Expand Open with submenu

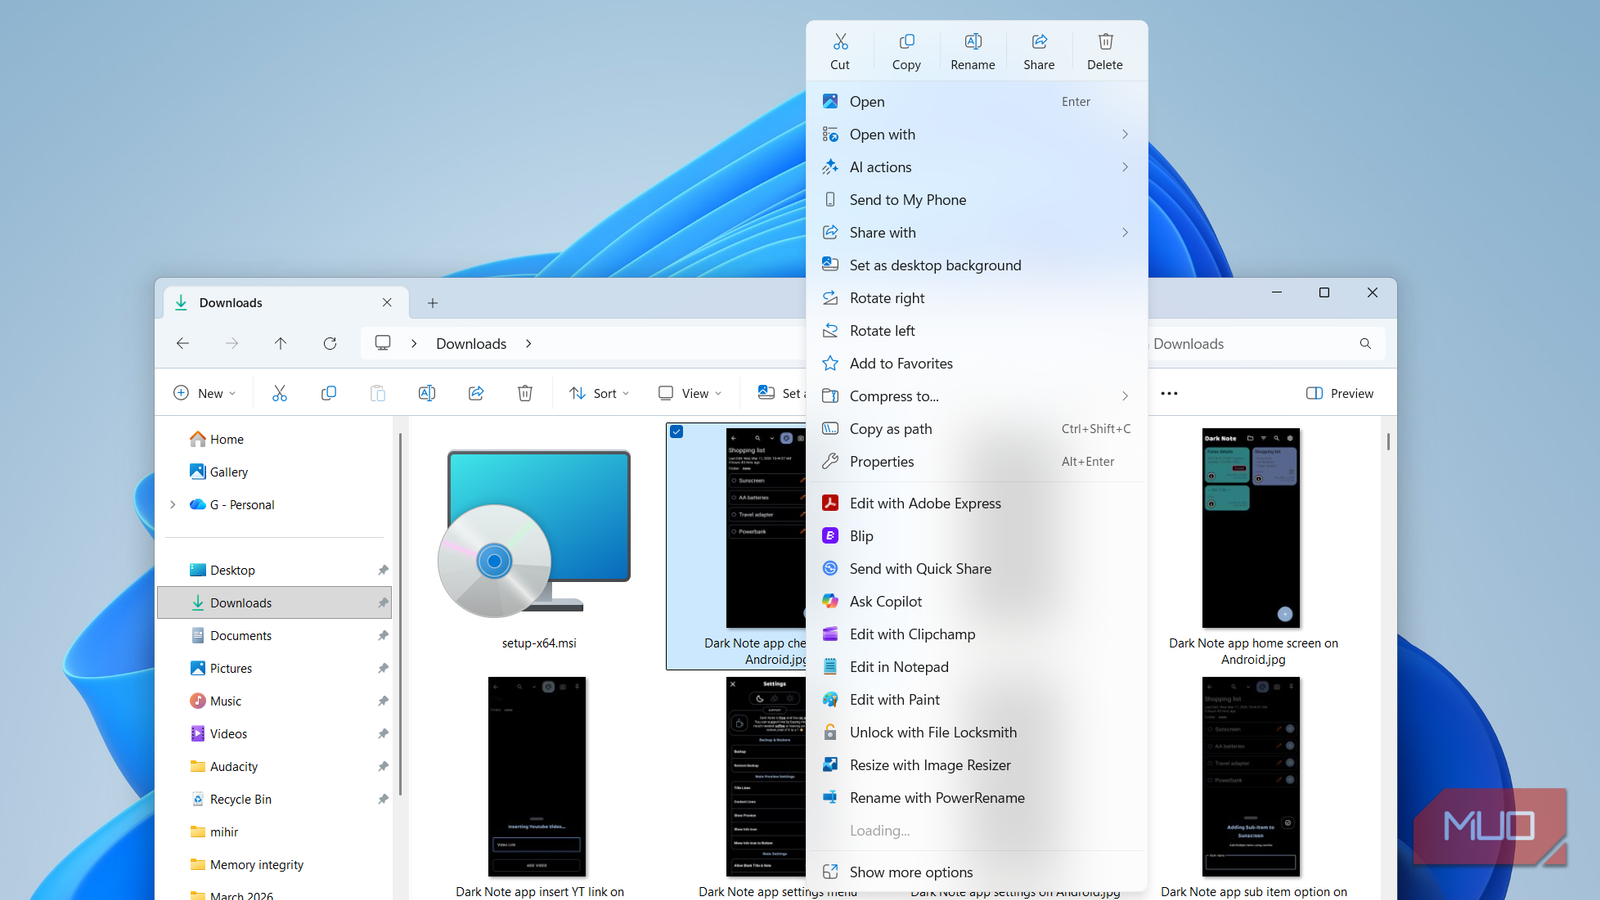pos(977,135)
